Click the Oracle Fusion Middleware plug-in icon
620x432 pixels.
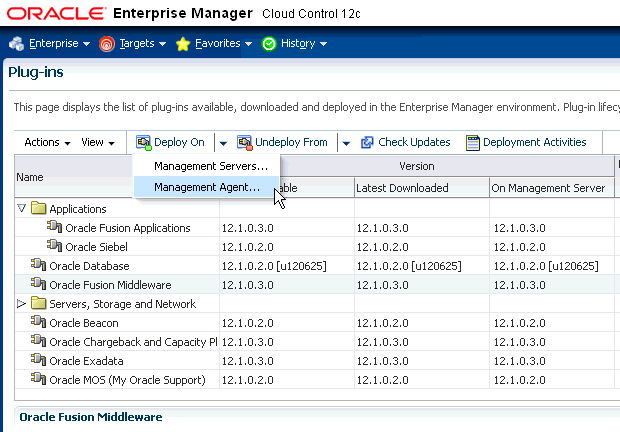click(38, 283)
